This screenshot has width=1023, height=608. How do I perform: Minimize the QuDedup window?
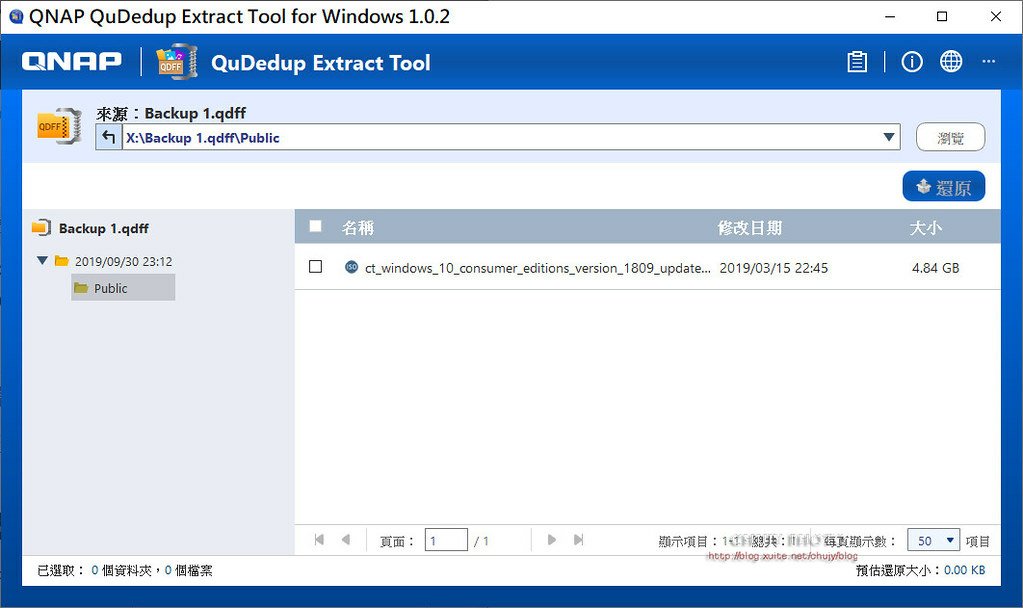coord(890,16)
